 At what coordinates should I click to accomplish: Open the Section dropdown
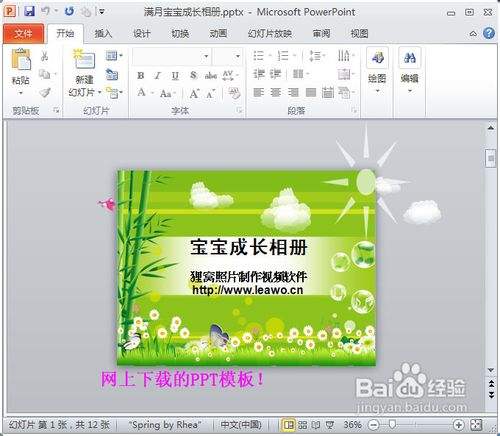(113, 92)
